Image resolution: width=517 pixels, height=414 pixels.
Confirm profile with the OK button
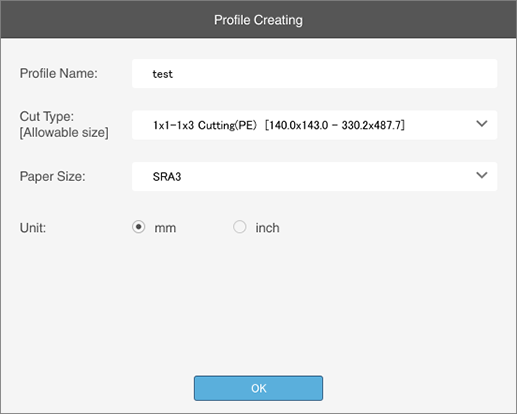click(x=258, y=388)
